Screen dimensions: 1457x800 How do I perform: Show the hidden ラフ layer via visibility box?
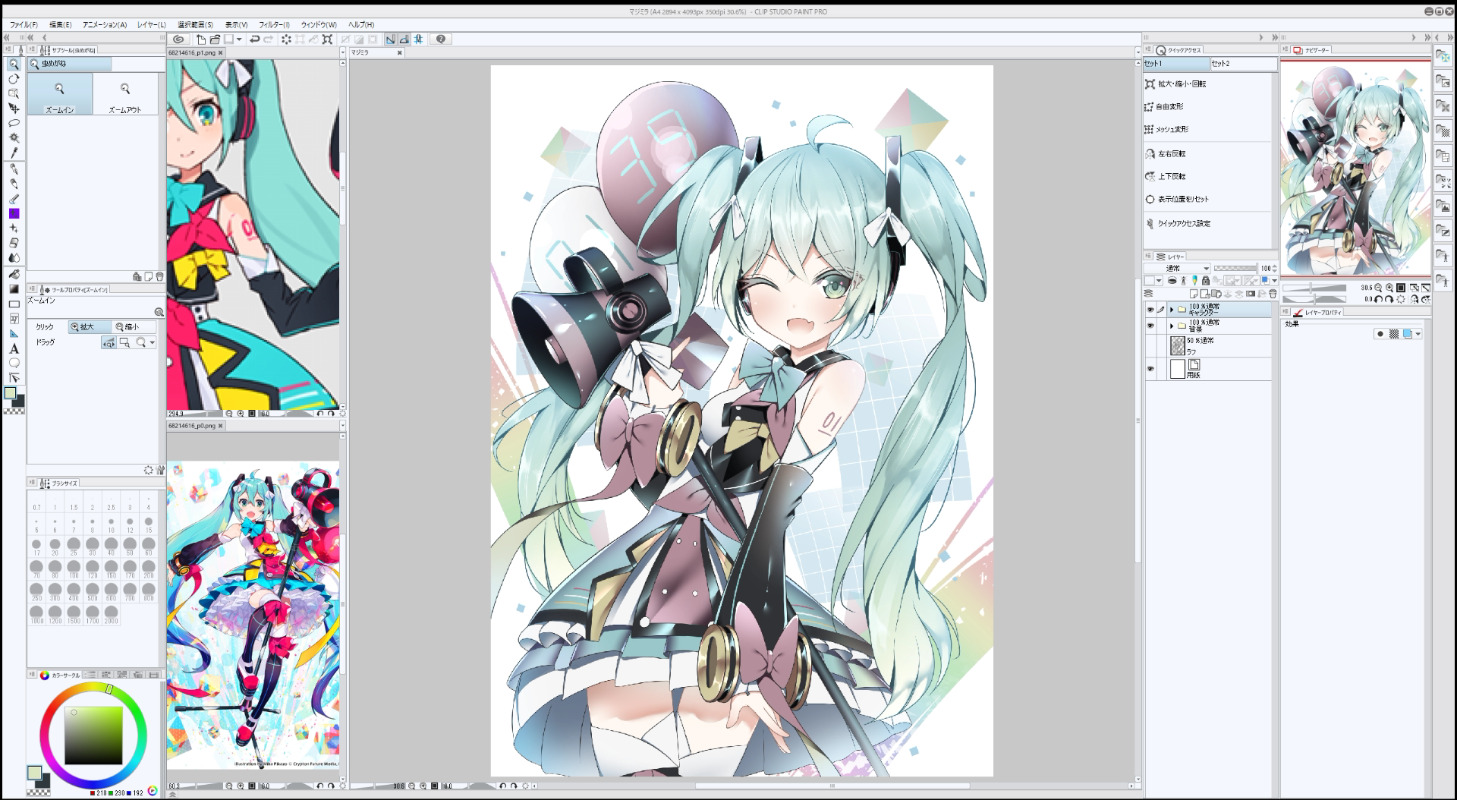click(1150, 346)
